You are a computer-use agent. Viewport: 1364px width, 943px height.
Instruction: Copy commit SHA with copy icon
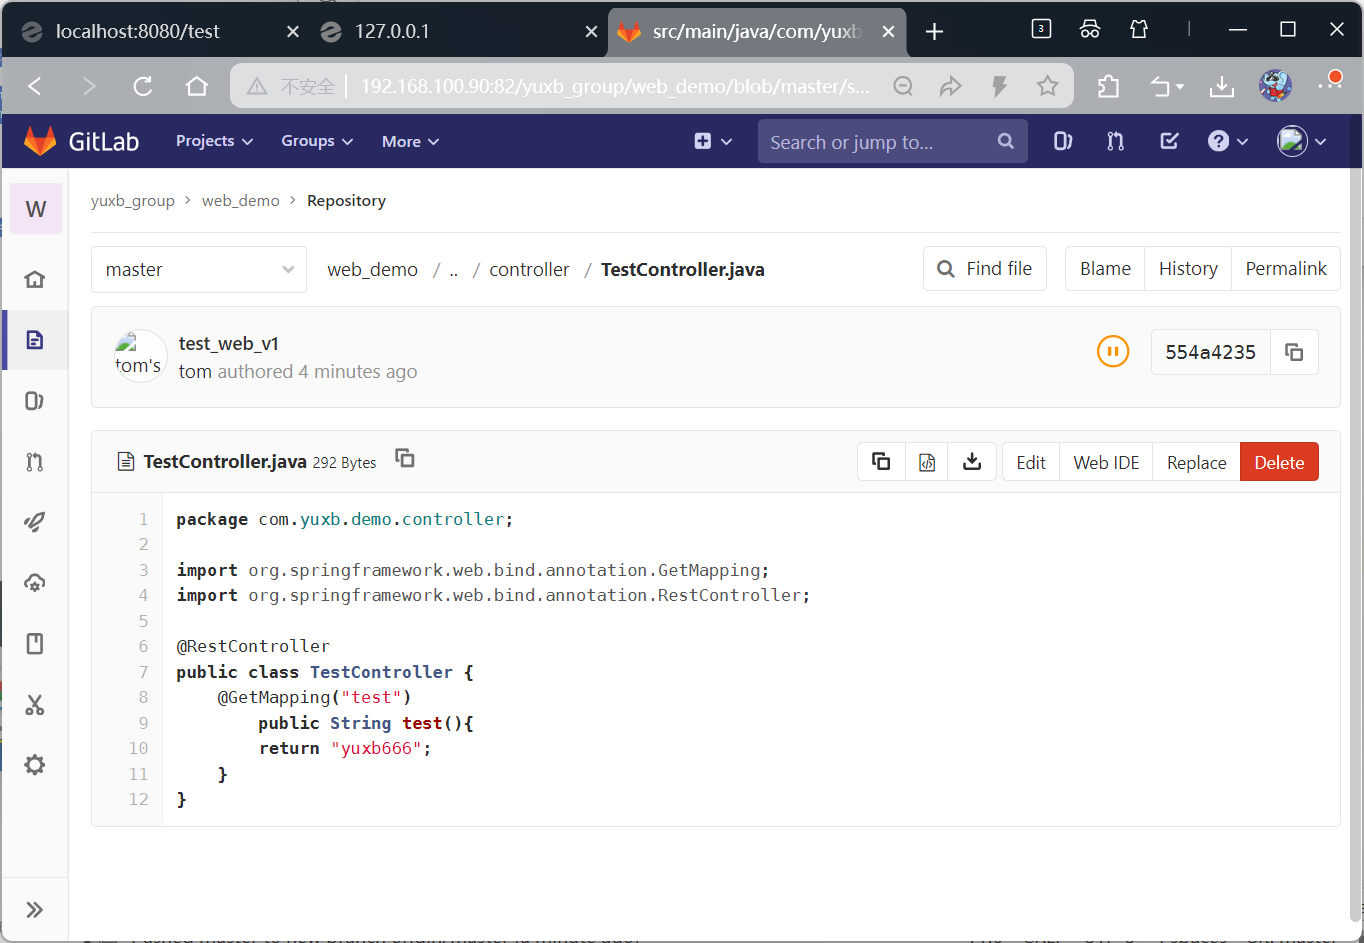click(1294, 352)
